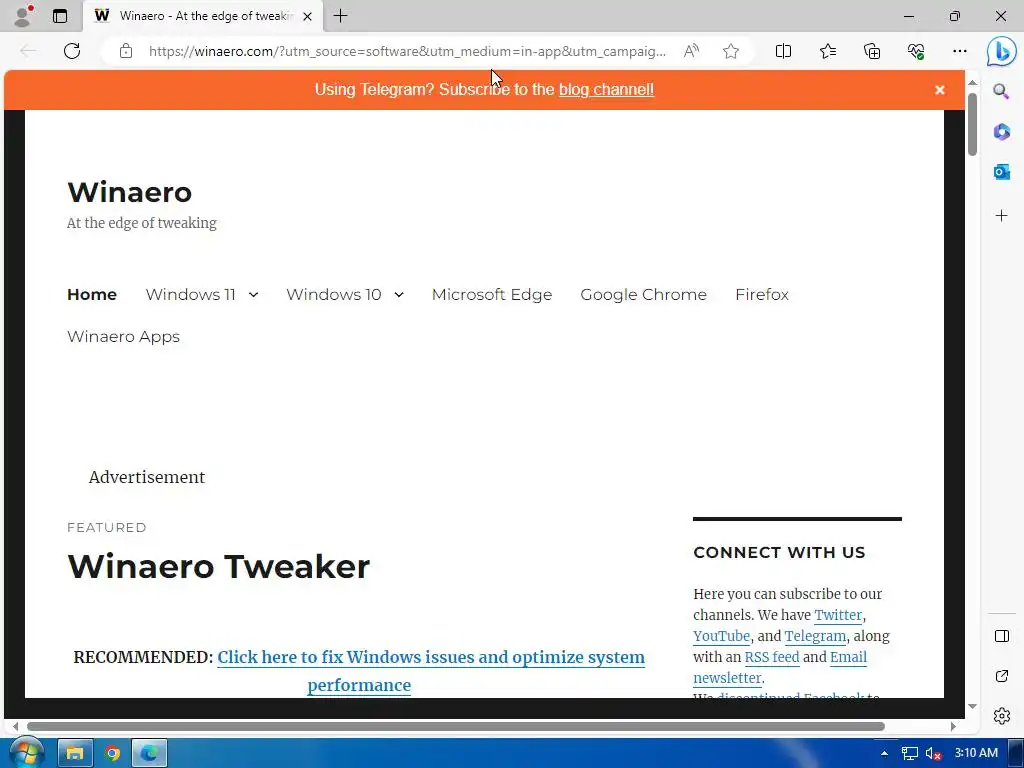Screen dimensions: 1024x768
Task: Open Collections icon in toolbar
Action: [x=872, y=51]
